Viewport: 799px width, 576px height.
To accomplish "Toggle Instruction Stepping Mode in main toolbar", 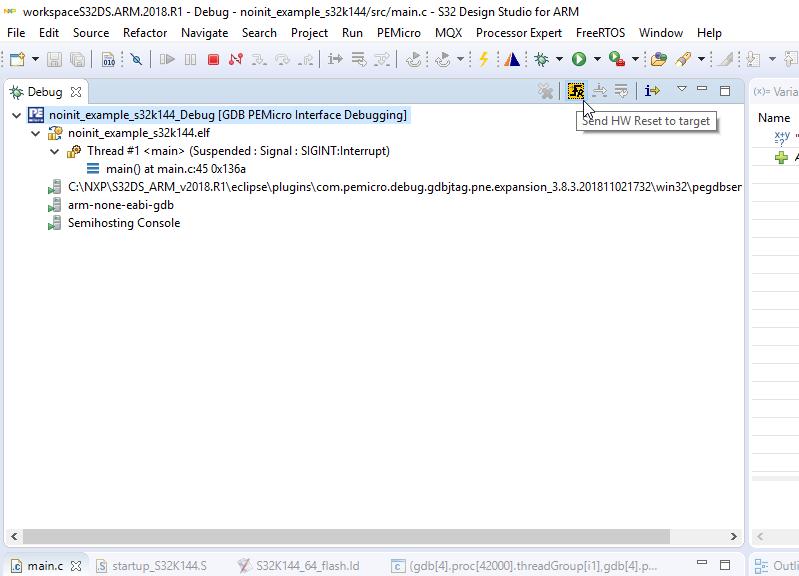I will click(335, 60).
